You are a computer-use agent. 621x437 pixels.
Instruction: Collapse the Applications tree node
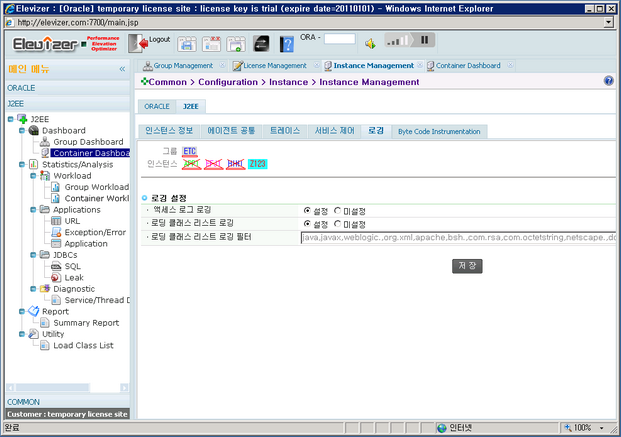tap(33, 210)
